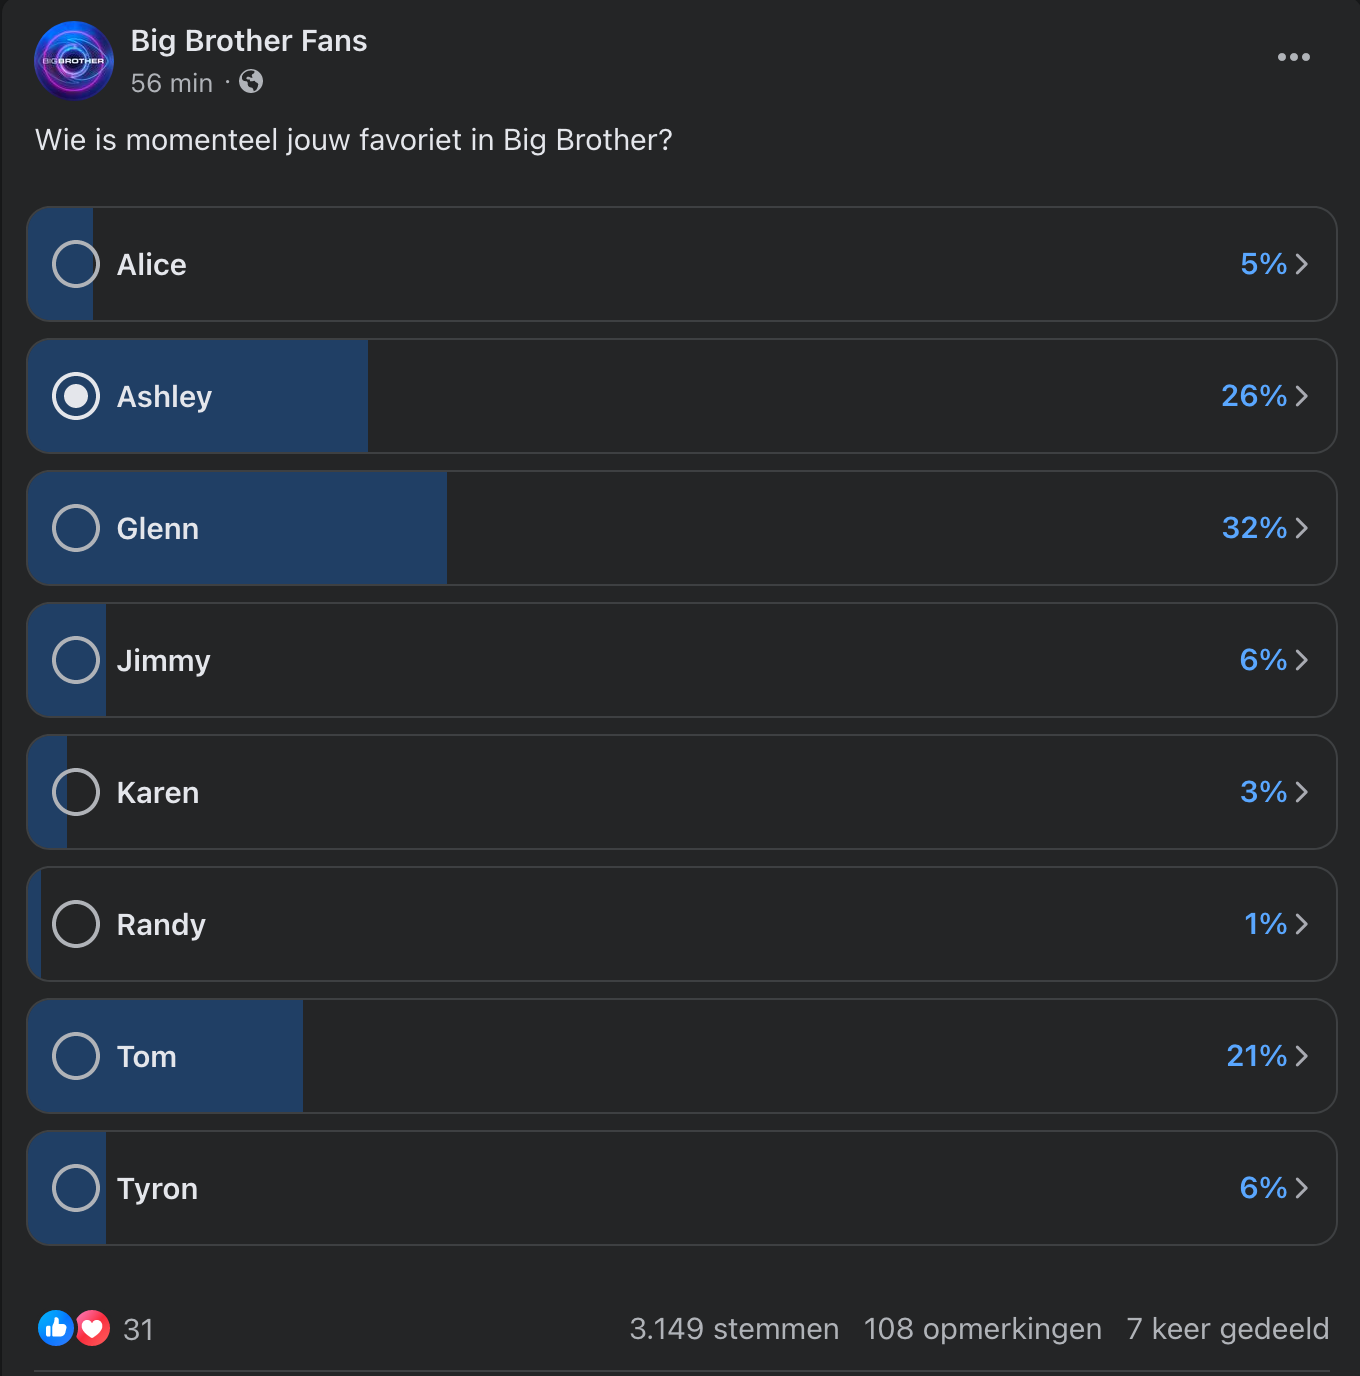Click the public globe audience icon

click(x=251, y=82)
